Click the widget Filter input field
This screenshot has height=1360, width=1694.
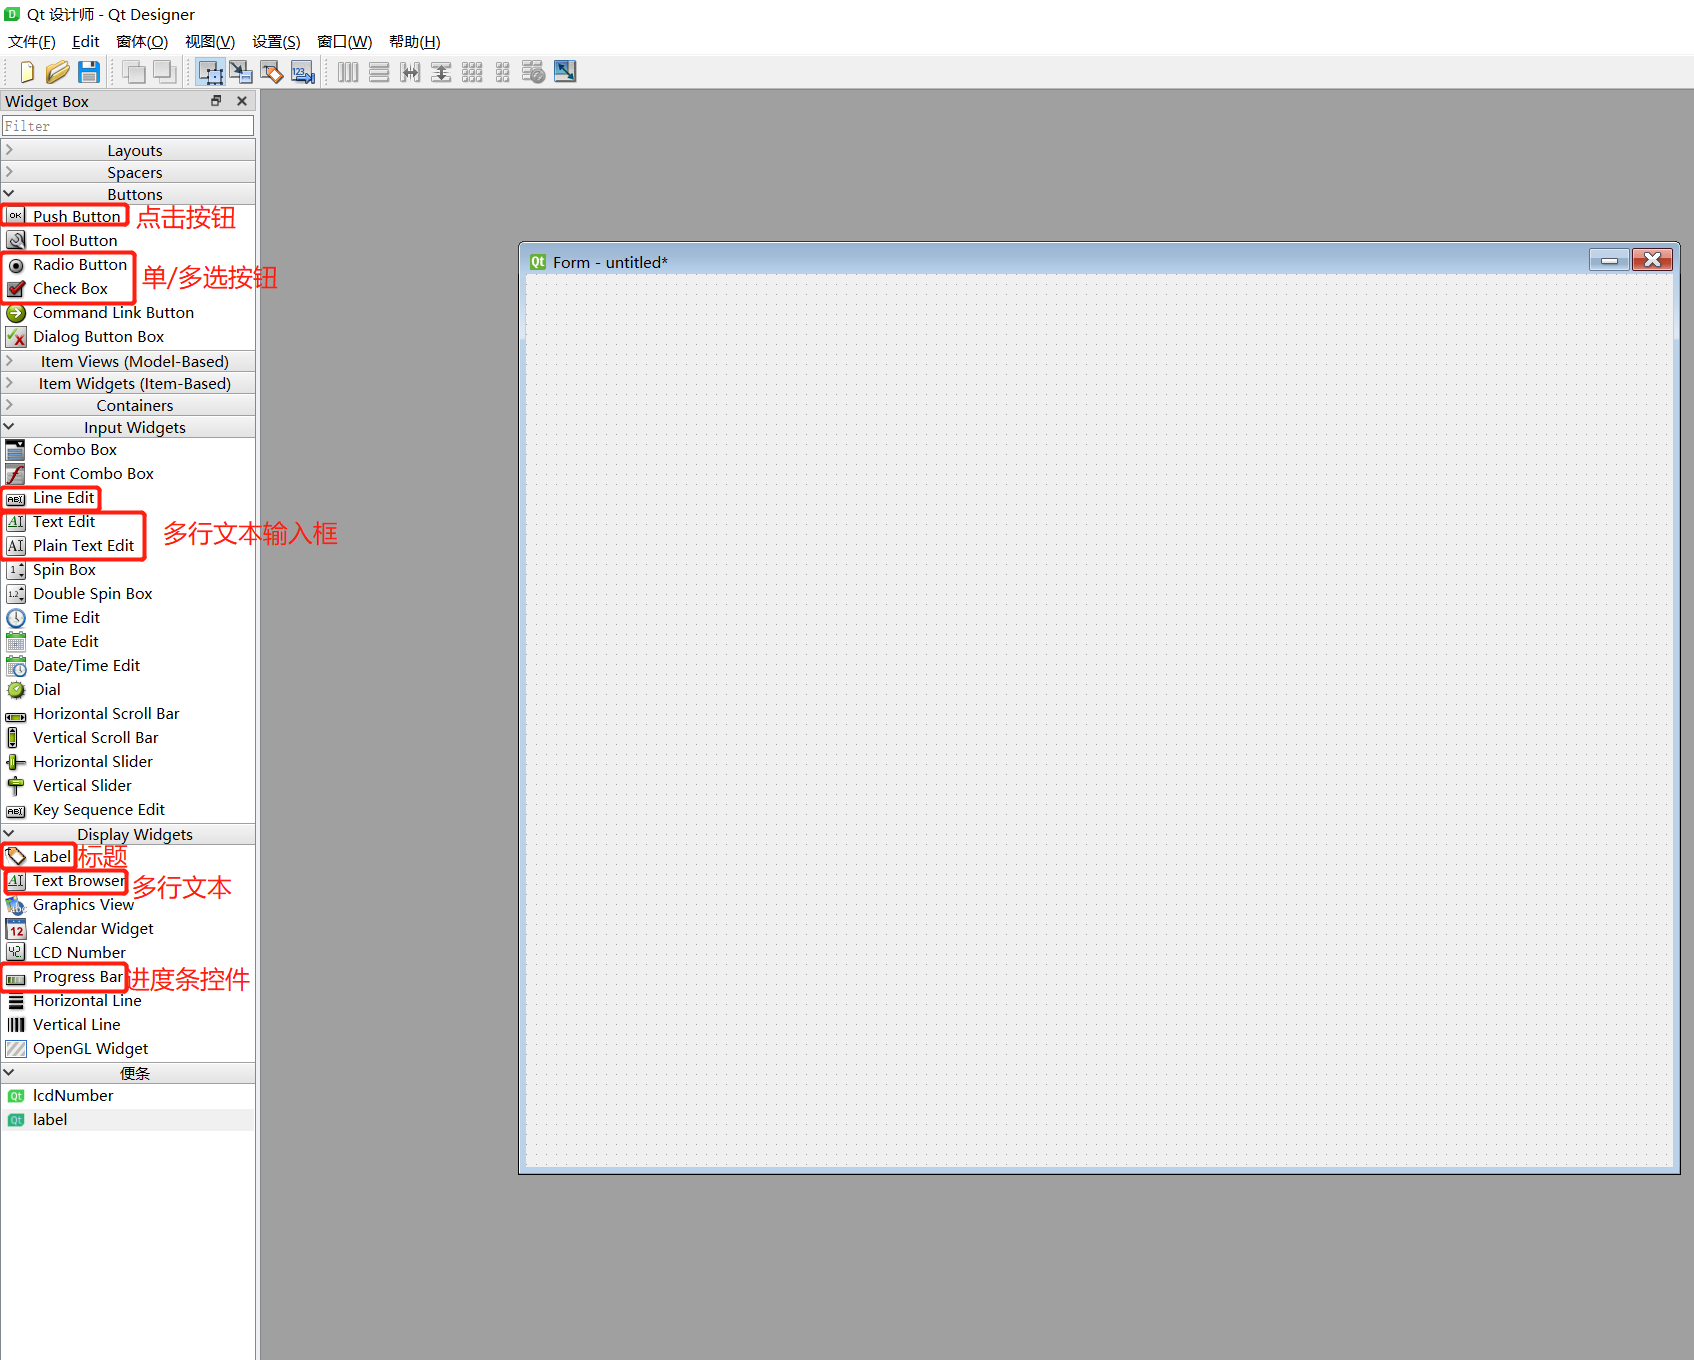point(128,125)
